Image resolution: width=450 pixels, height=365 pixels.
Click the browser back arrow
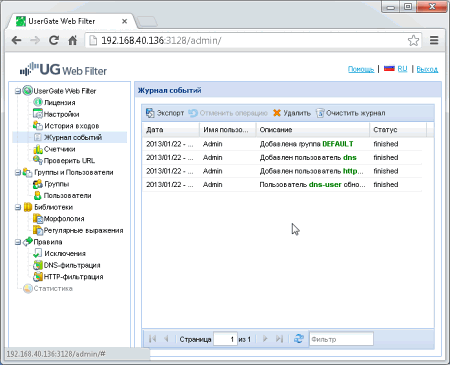click(x=16, y=40)
